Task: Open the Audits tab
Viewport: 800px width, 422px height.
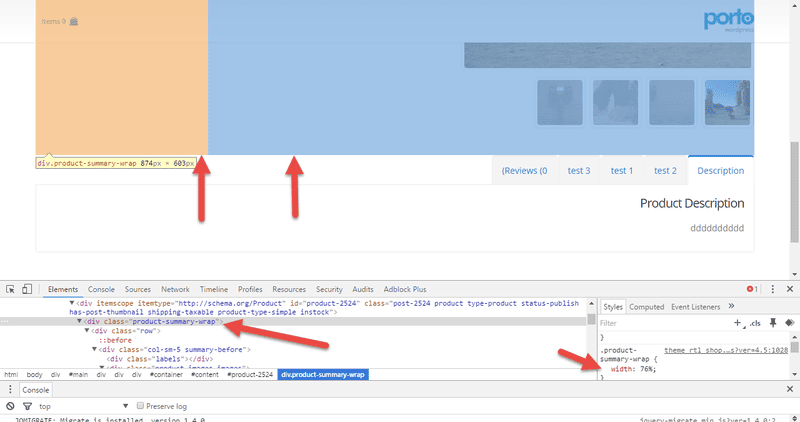Action: tap(363, 289)
